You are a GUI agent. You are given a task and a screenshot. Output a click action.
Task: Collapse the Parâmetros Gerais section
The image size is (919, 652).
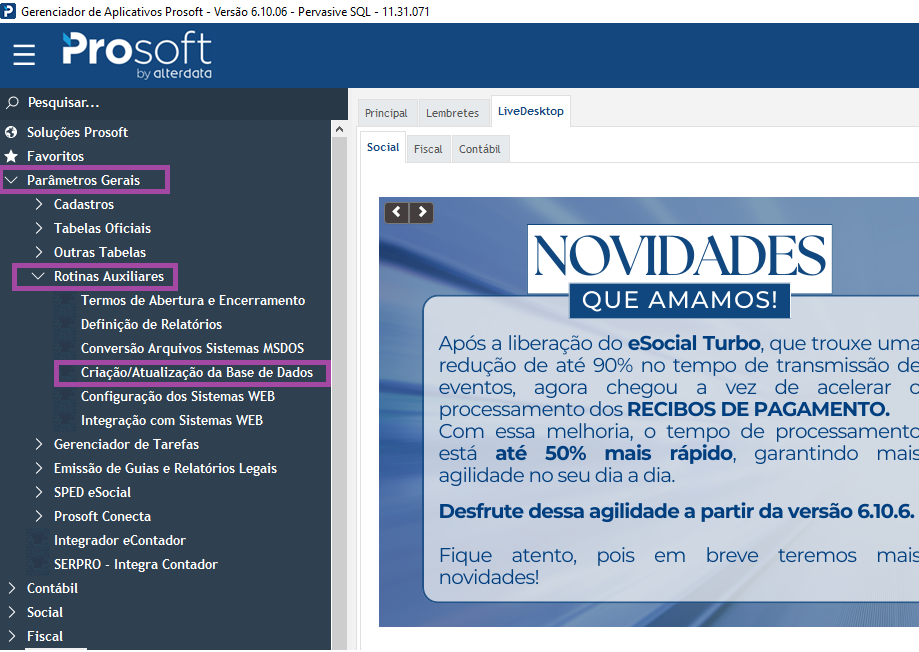tap(11, 180)
